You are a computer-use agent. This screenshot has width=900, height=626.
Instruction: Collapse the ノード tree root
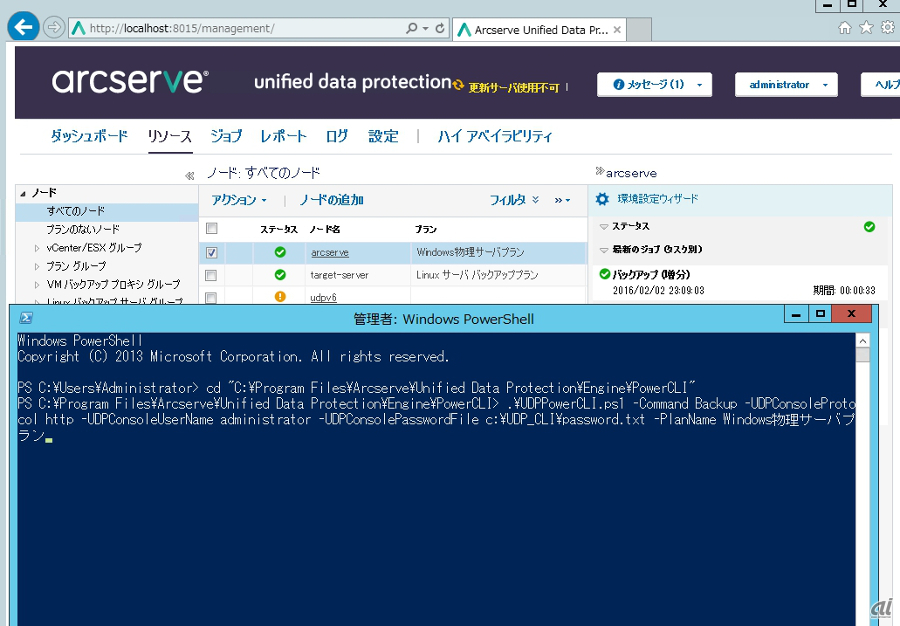click(23, 193)
